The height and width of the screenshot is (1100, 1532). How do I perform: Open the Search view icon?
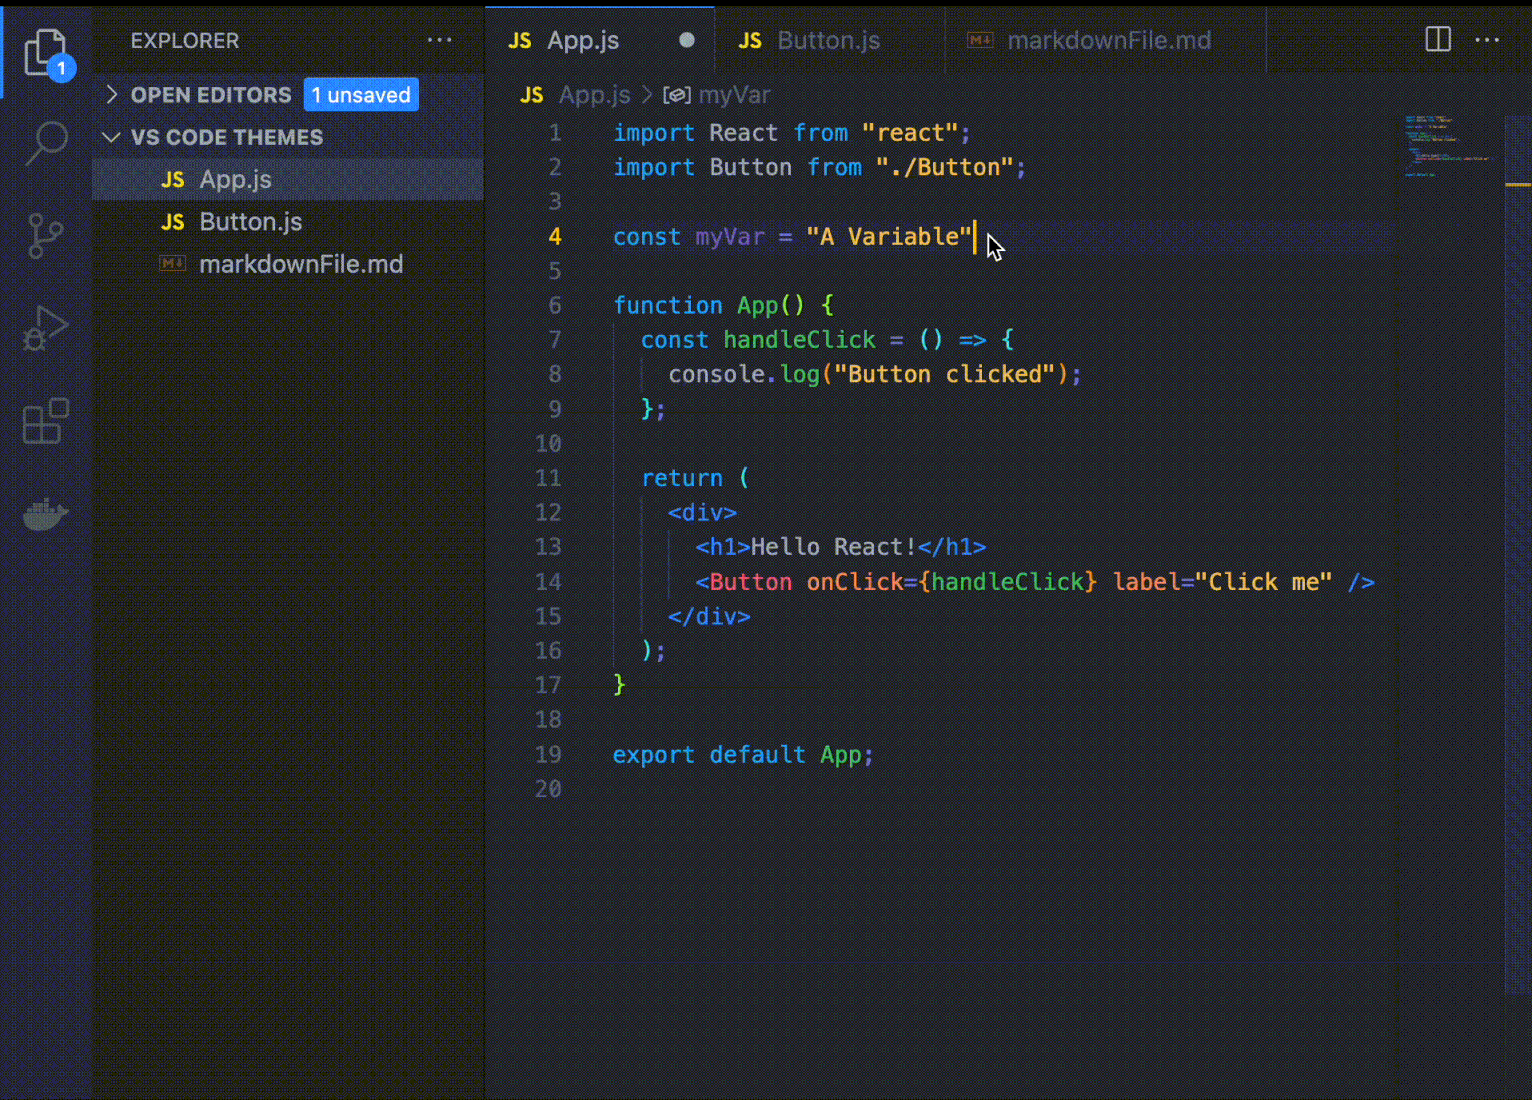46,143
